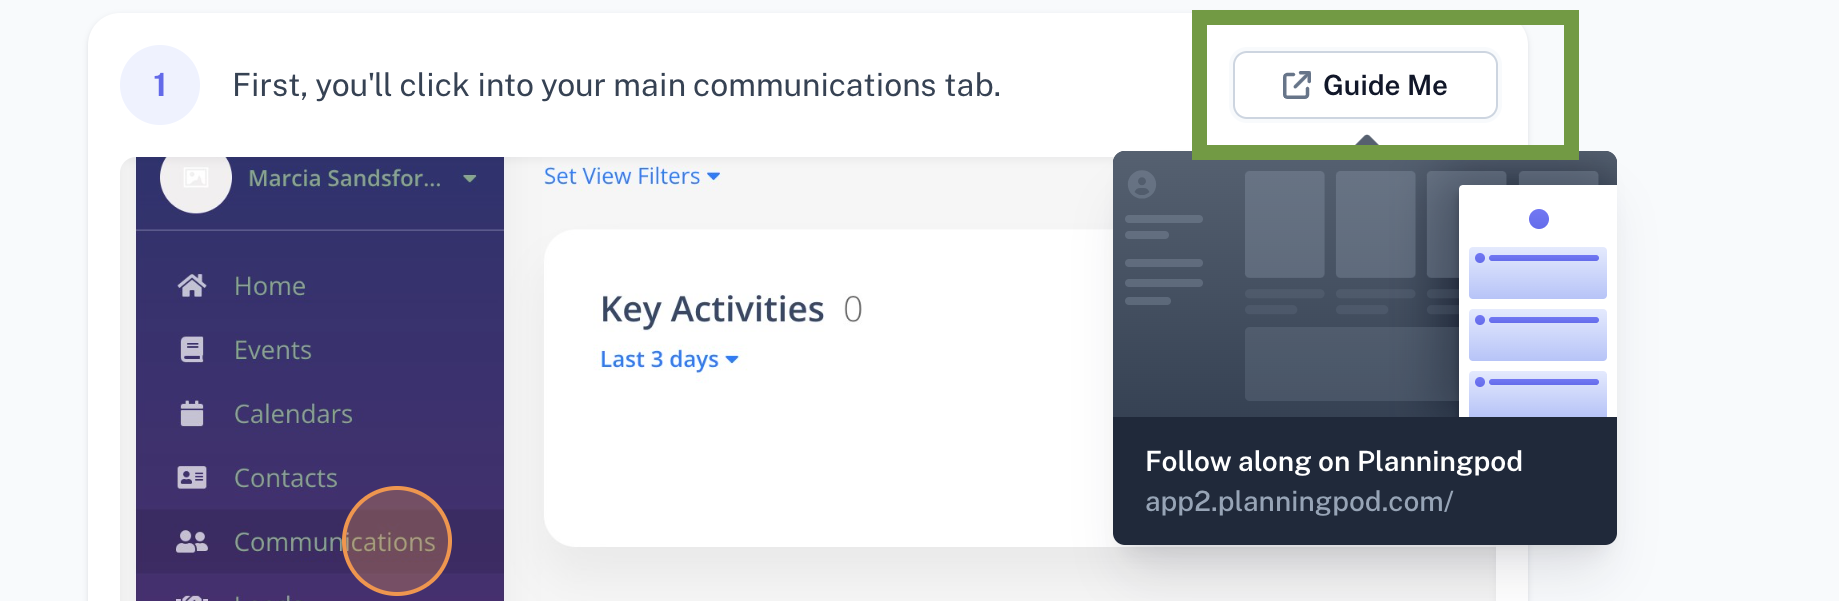Viewport: 1839px width, 601px height.
Task: Click the Guide Me button
Action: click(1365, 85)
